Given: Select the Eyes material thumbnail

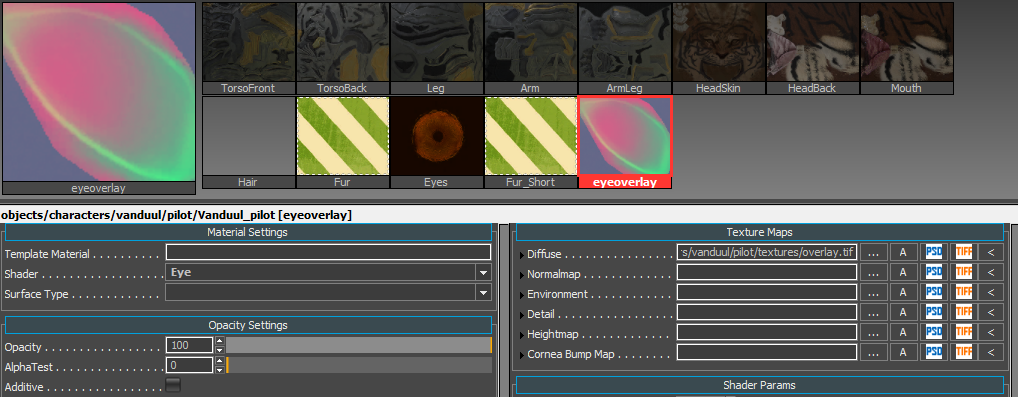Looking at the screenshot, I should (436, 142).
